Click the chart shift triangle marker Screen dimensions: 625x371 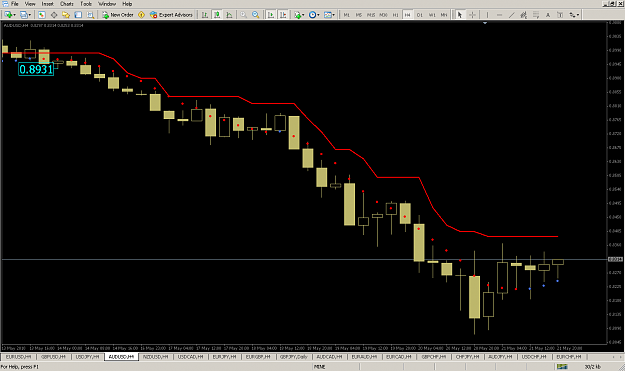[485, 23]
